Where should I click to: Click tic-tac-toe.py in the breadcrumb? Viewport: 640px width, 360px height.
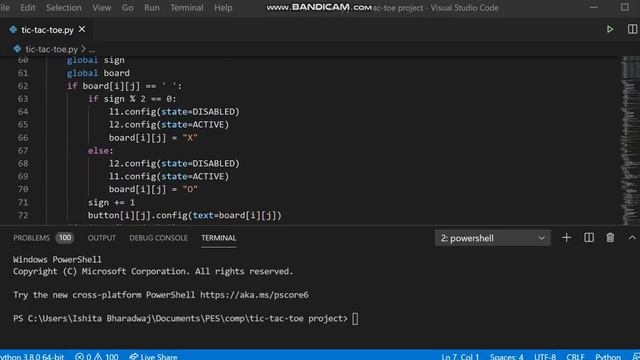point(51,49)
